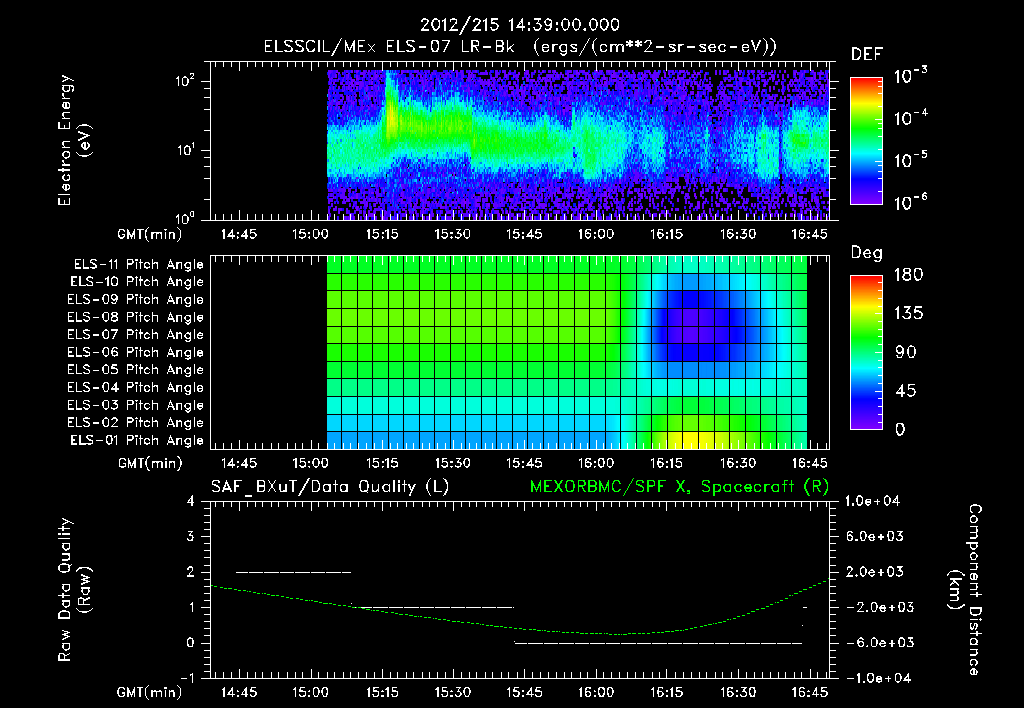
Task: Click the ELSSCIL/MEx ELS-07 LR-Bk panel title
Action: (520, 47)
